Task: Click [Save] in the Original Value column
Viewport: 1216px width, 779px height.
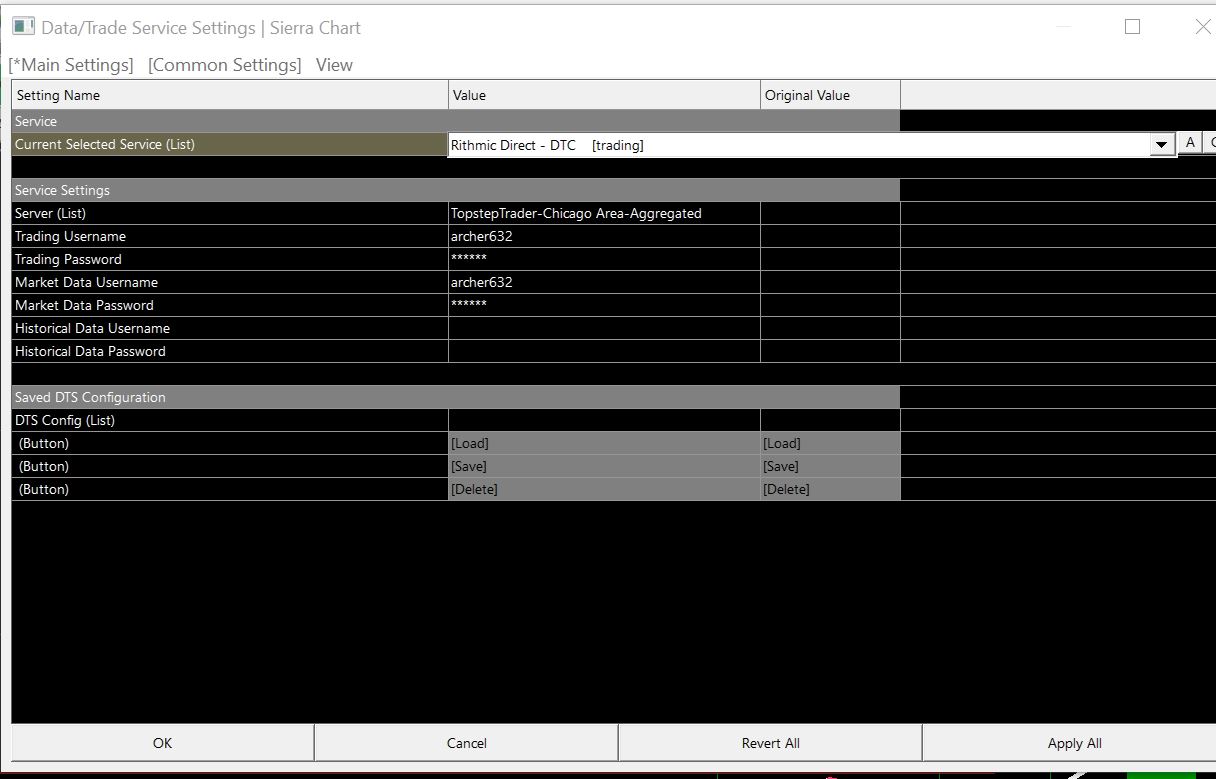Action: point(830,466)
